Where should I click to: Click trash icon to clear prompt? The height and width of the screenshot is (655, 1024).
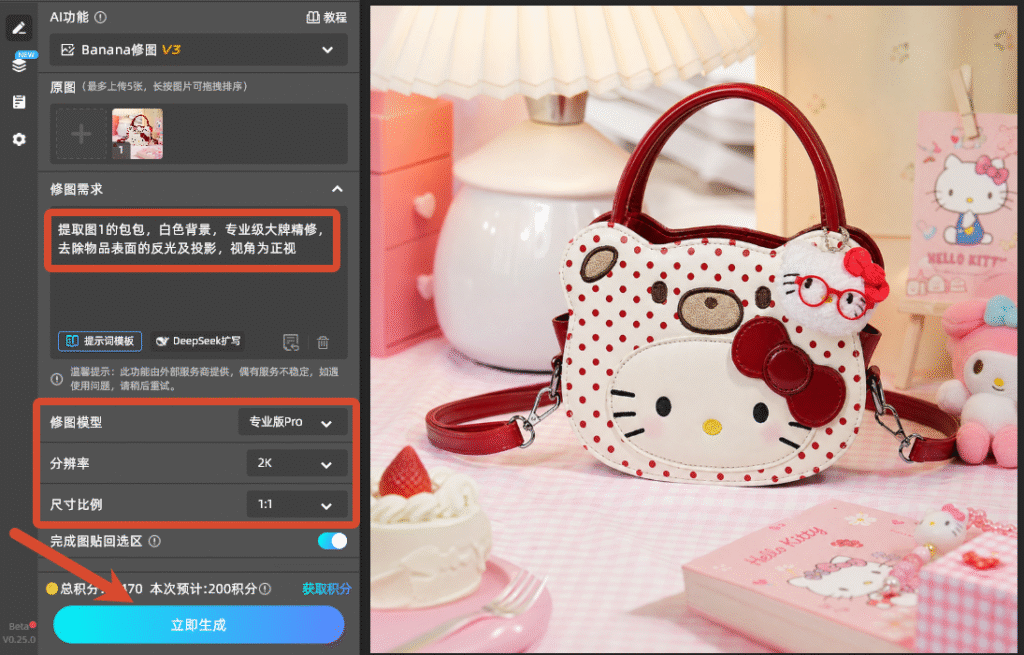323,342
